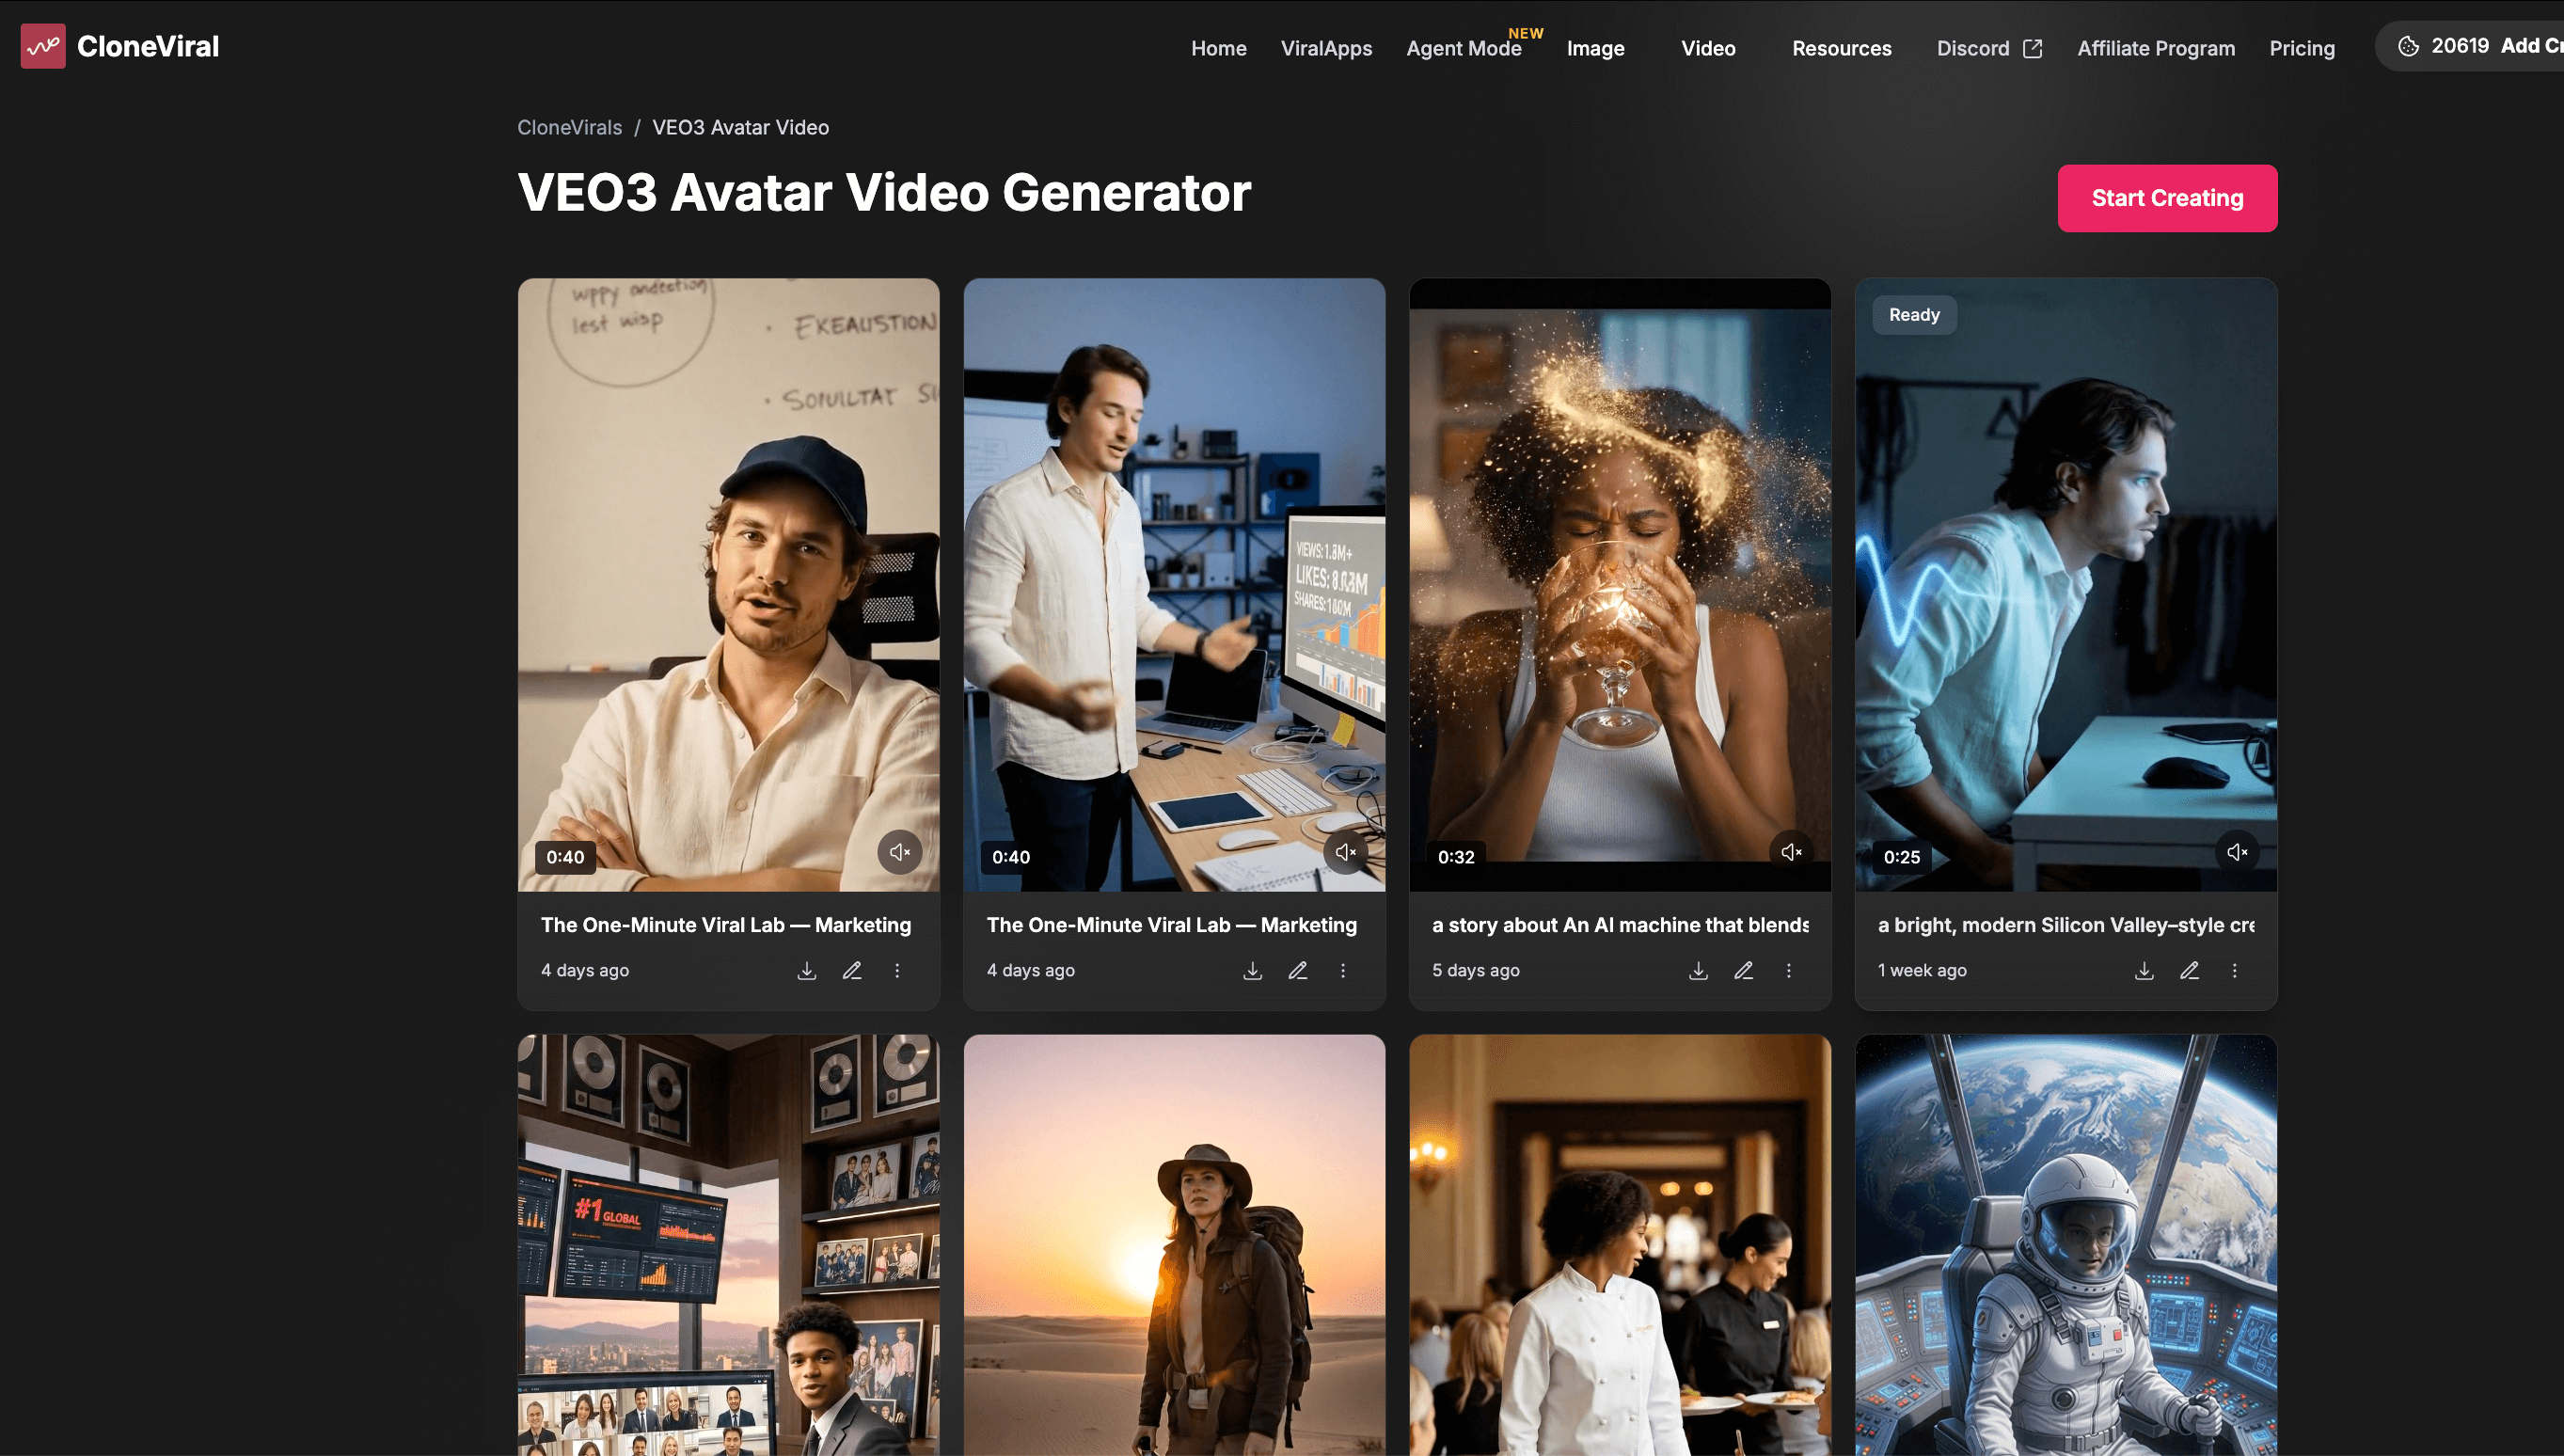The width and height of the screenshot is (2564, 1456).
Task: Unmute the 0:32 woman with glass video
Action: coord(1792,852)
